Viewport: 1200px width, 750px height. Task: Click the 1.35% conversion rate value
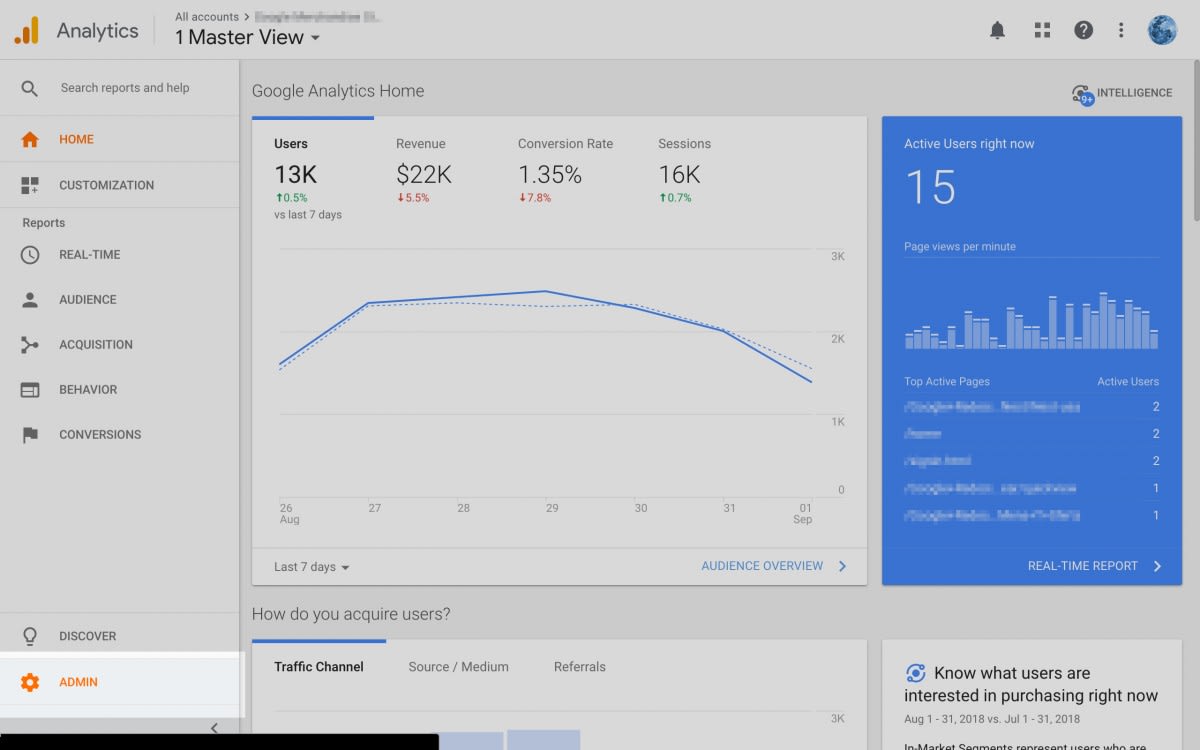pyautogui.click(x=550, y=175)
